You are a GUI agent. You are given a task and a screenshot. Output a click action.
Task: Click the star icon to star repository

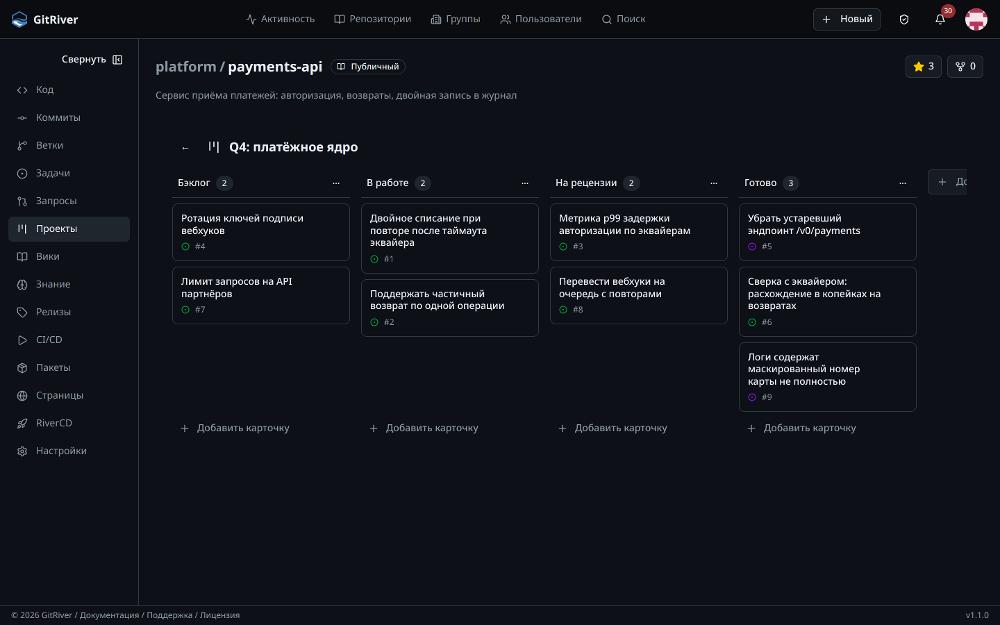[x=918, y=66]
